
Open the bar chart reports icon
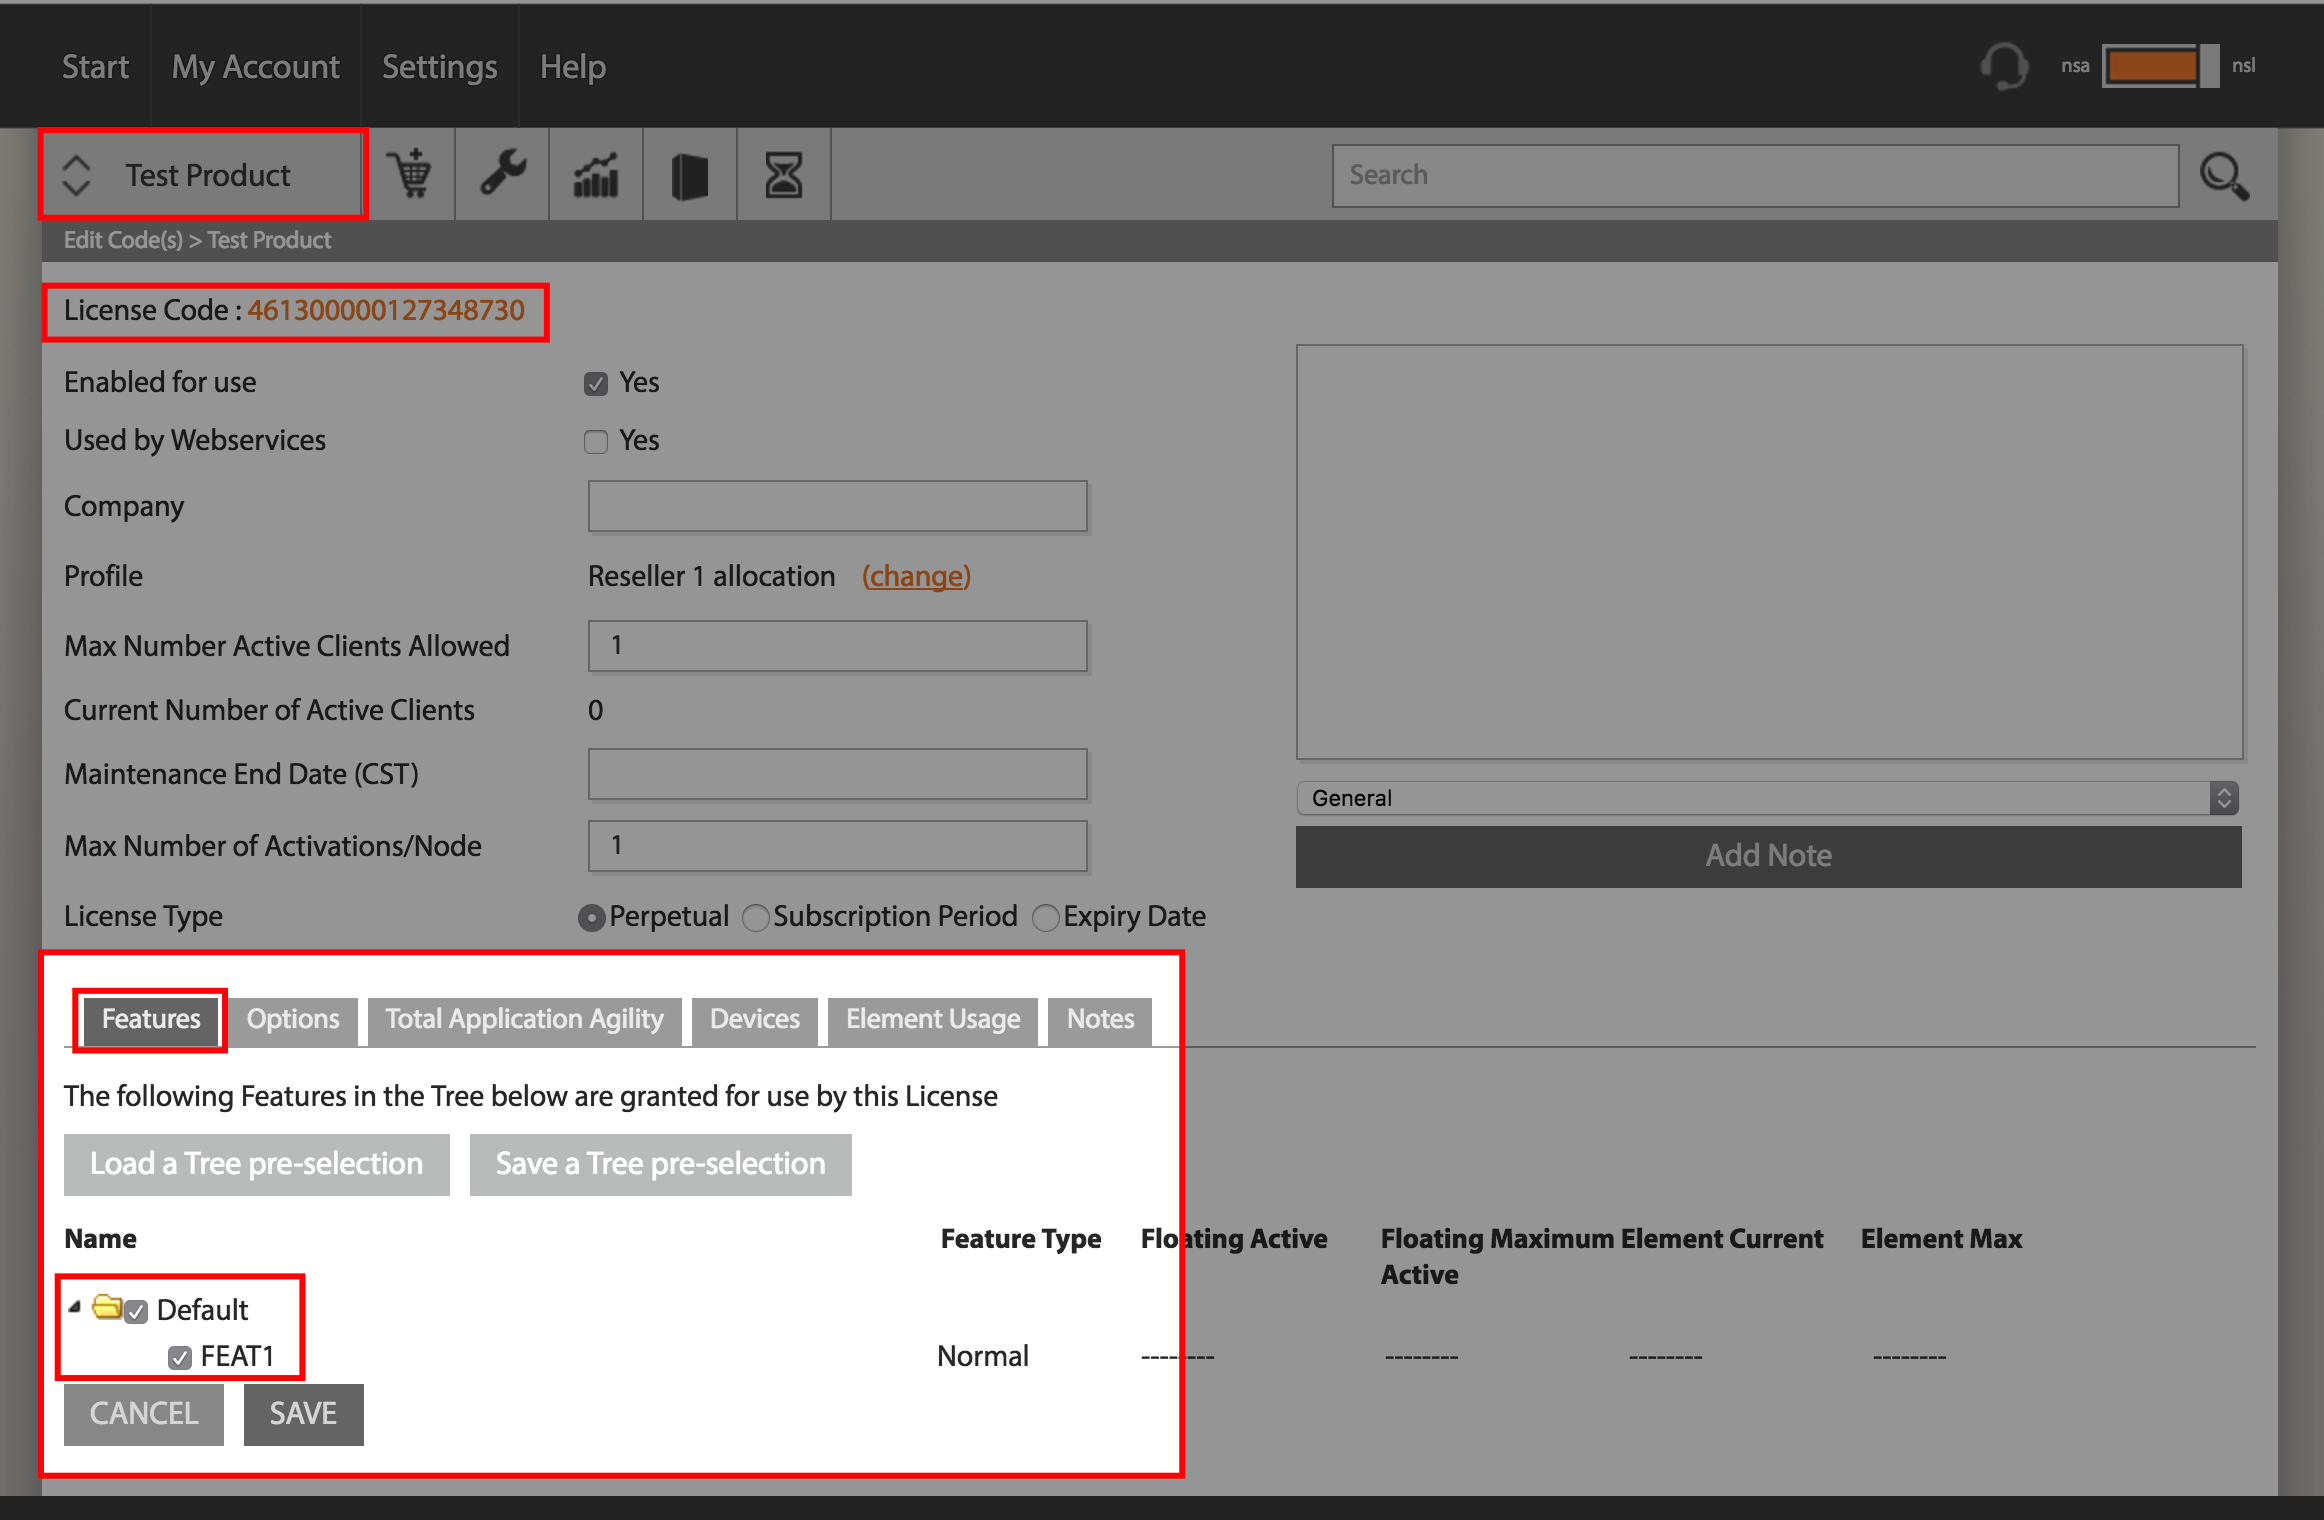coord(596,175)
